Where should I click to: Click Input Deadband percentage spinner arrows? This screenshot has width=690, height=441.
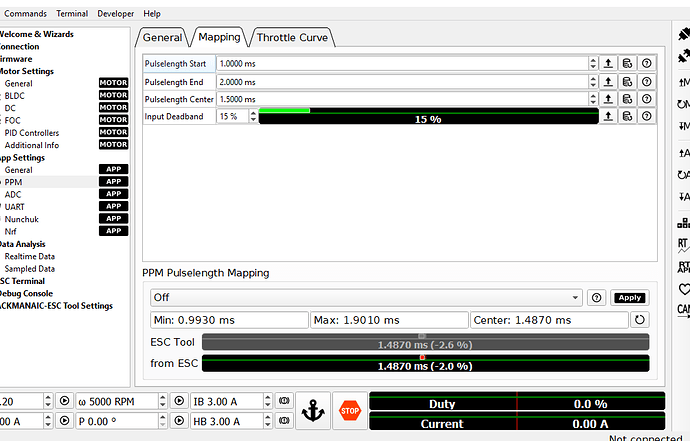(x=252, y=116)
